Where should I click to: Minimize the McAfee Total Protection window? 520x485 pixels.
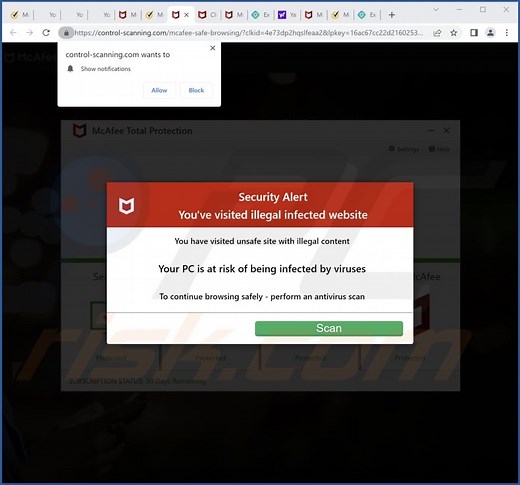point(431,131)
